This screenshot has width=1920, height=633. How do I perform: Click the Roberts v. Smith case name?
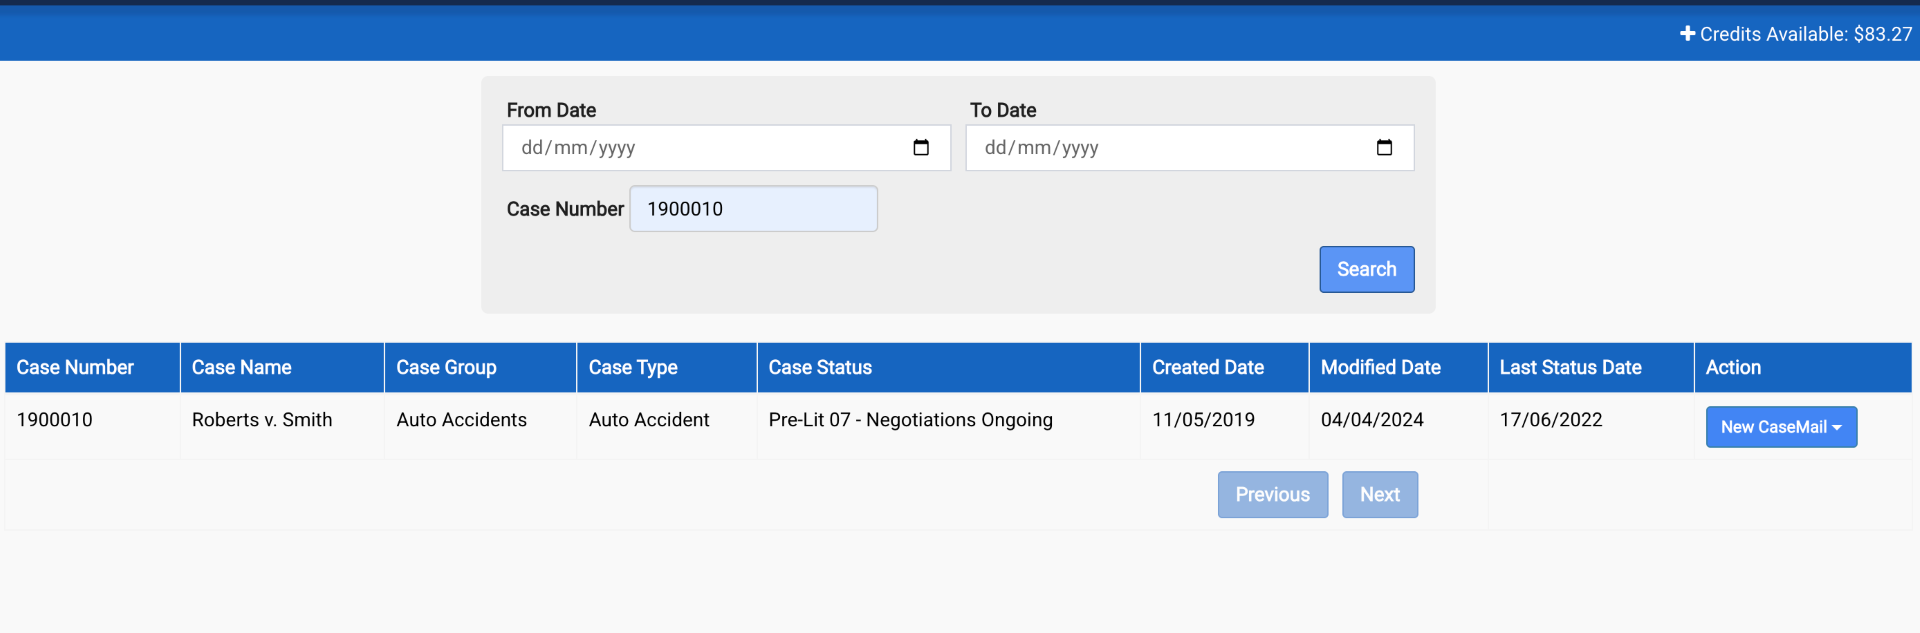pos(262,420)
